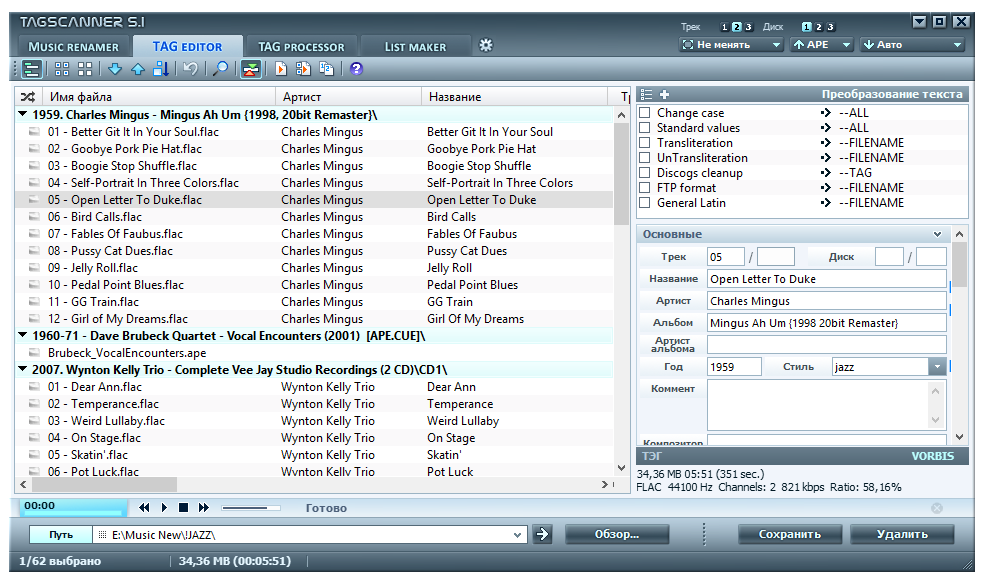Open the Авто dropdown
Screen dimensions: 985x588
pyautogui.click(x=912, y=45)
